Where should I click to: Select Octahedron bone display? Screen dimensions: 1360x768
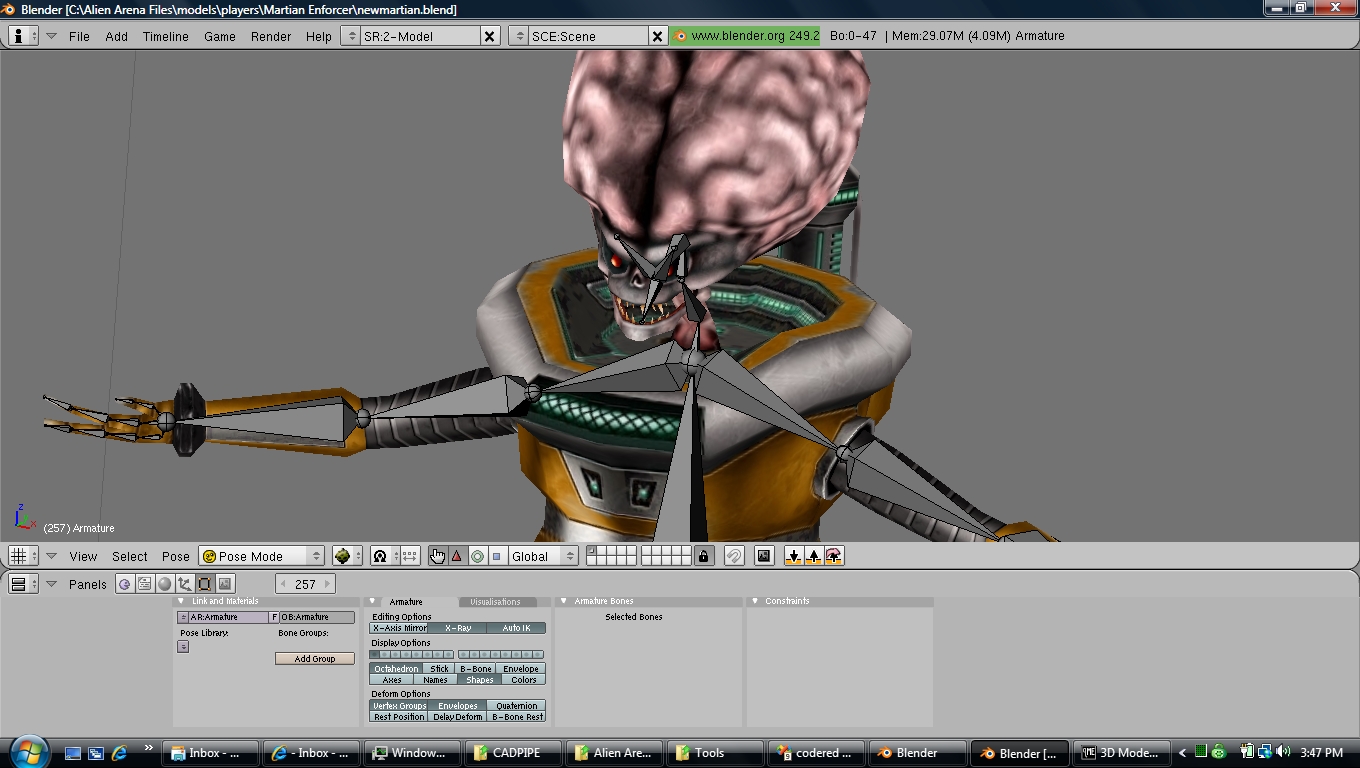click(x=396, y=669)
